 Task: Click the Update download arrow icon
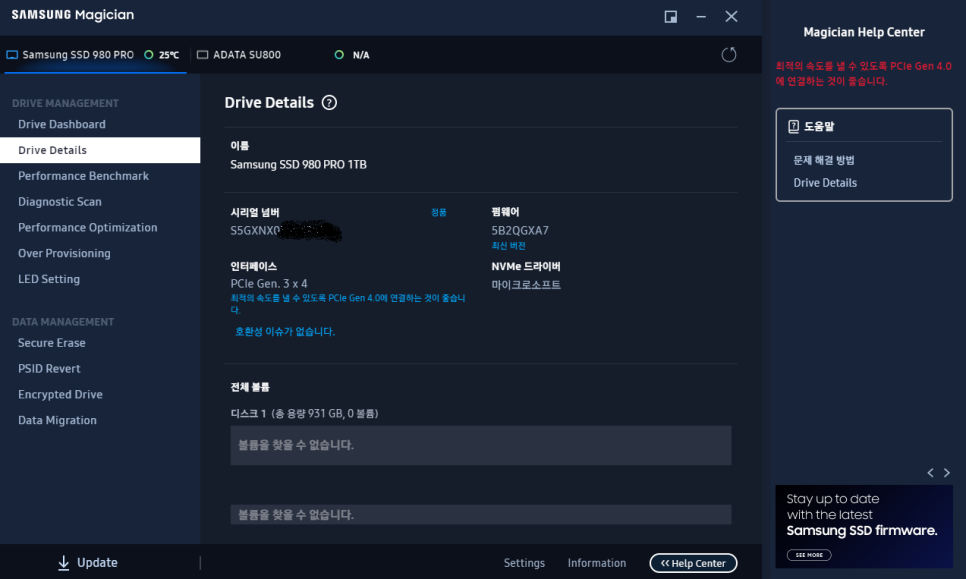coord(63,563)
